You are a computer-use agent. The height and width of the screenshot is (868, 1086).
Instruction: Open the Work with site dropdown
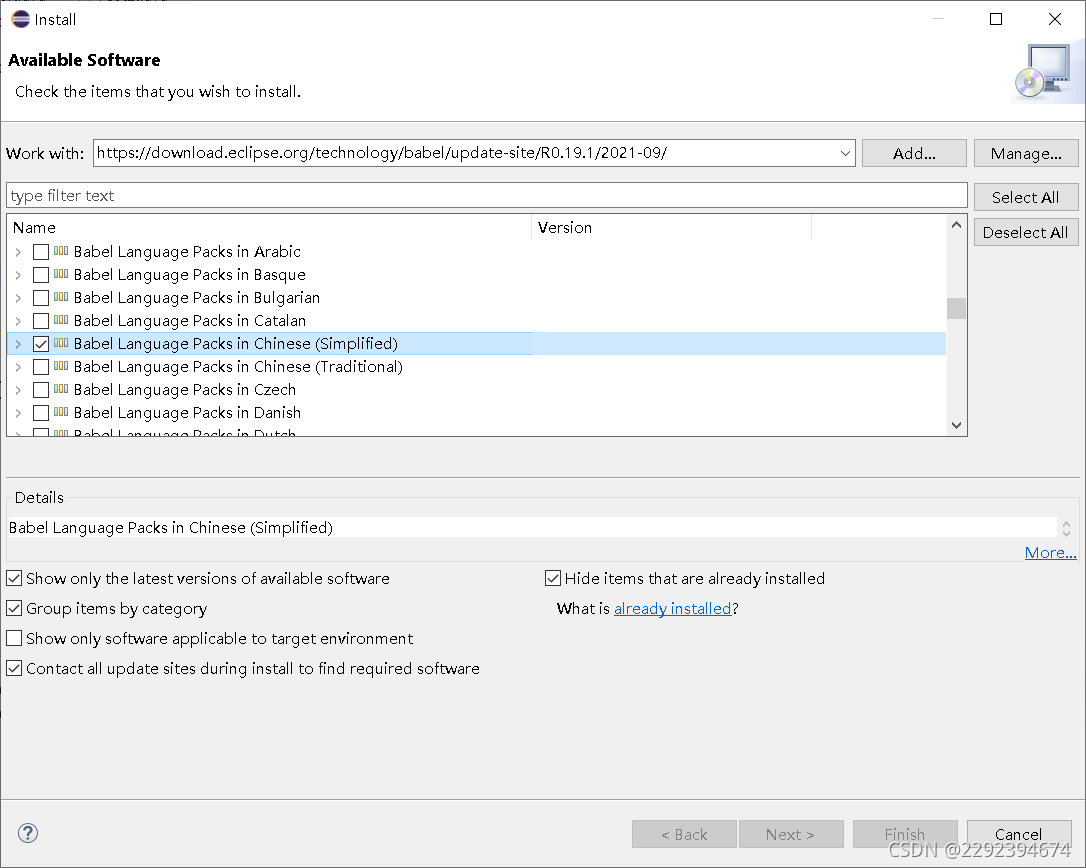click(x=845, y=153)
